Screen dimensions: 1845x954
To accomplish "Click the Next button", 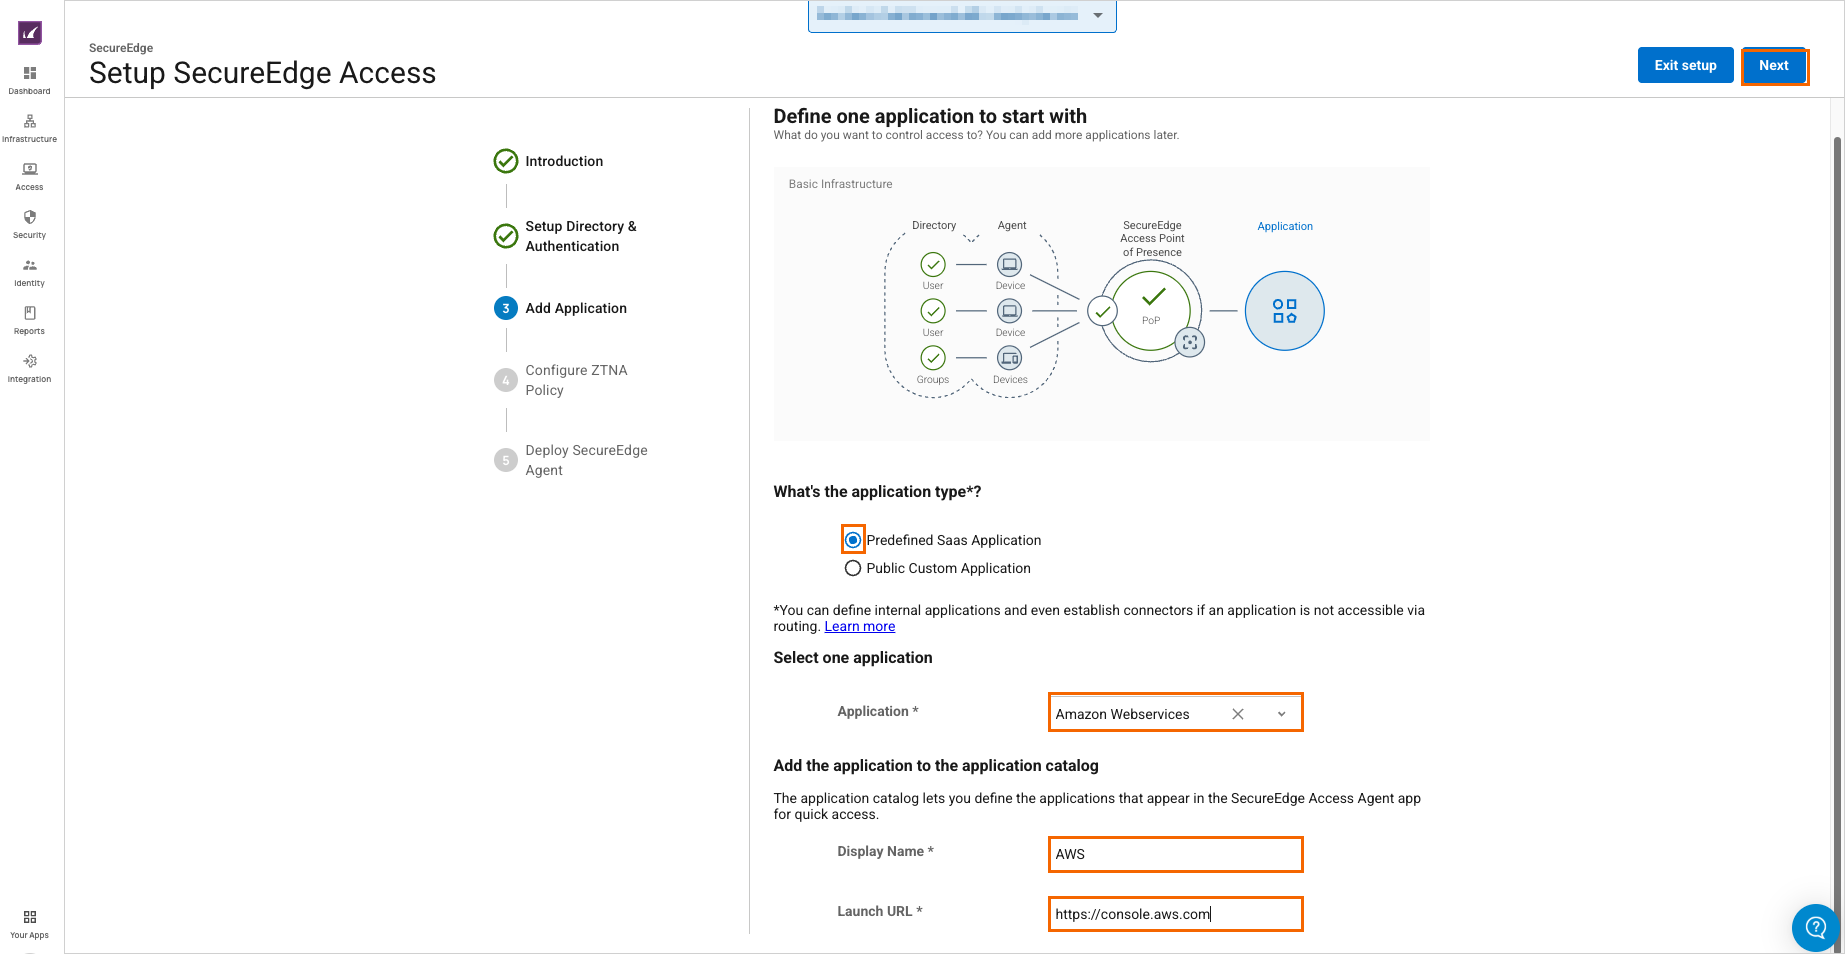I will click(1774, 65).
